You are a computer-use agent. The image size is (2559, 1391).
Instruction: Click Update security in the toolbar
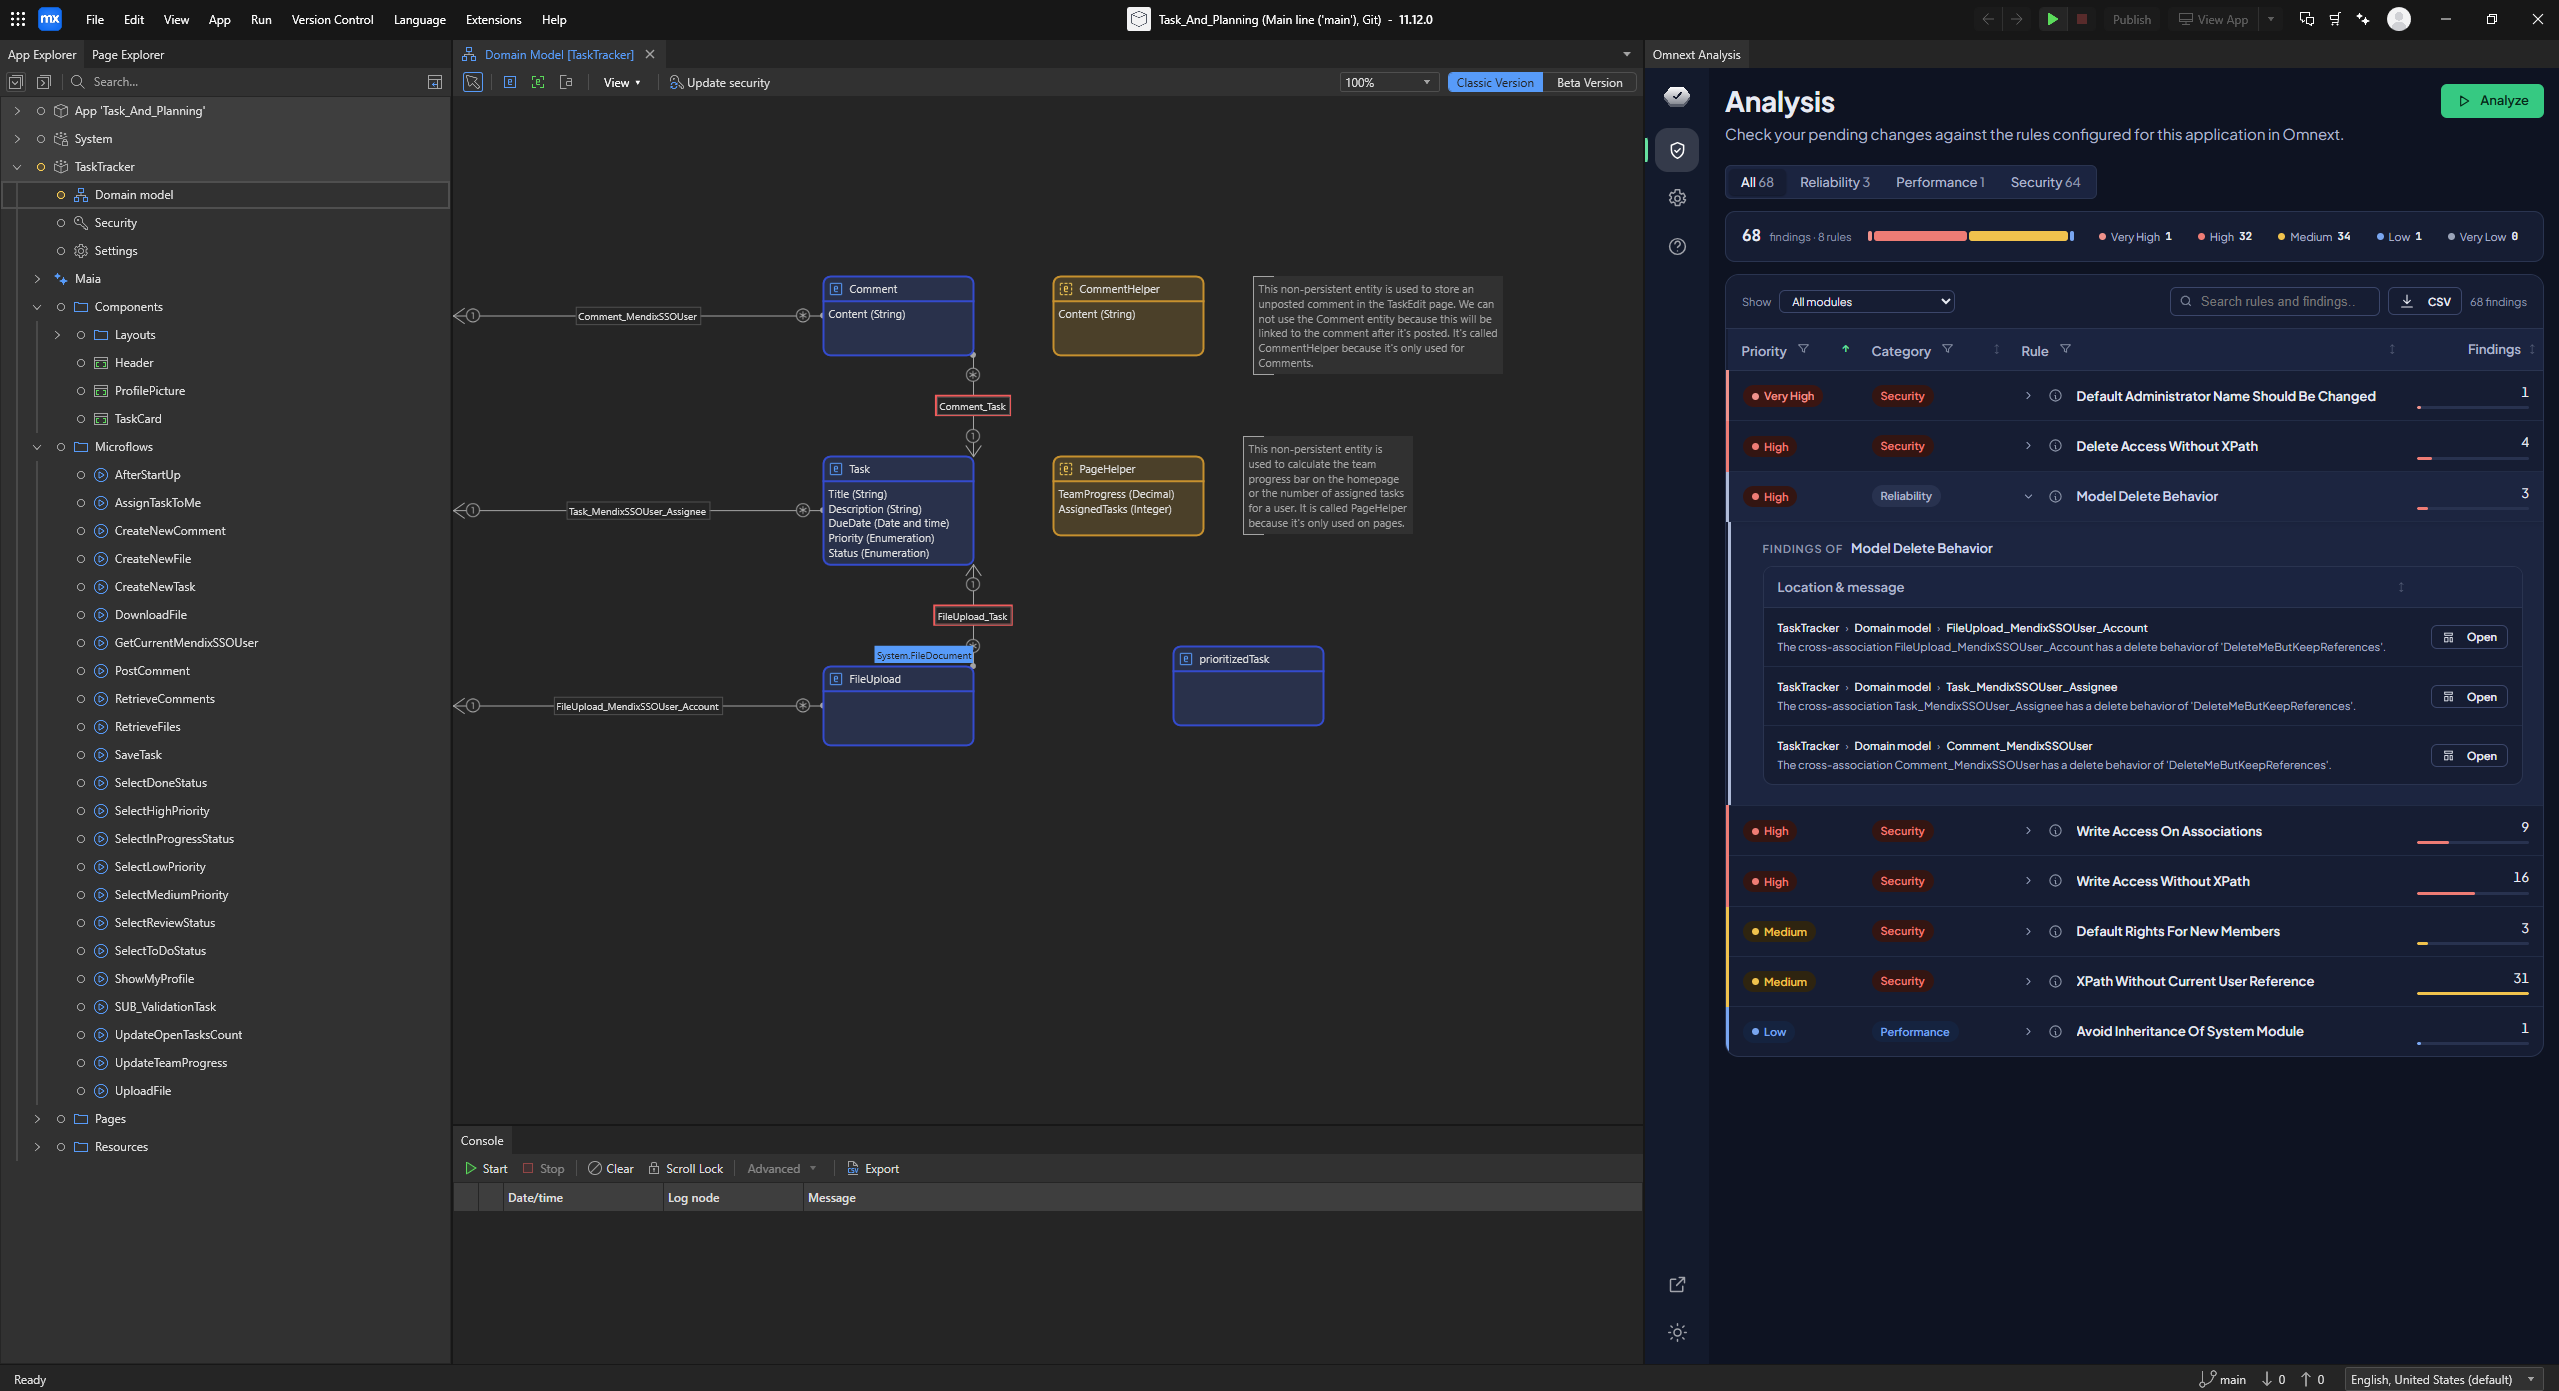(x=720, y=83)
